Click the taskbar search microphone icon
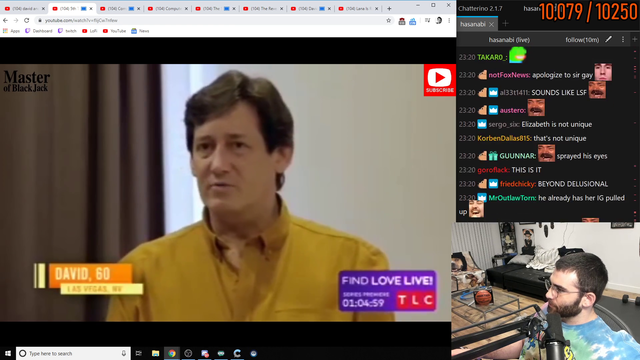This screenshot has width=640, height=360. click(124, 353)
